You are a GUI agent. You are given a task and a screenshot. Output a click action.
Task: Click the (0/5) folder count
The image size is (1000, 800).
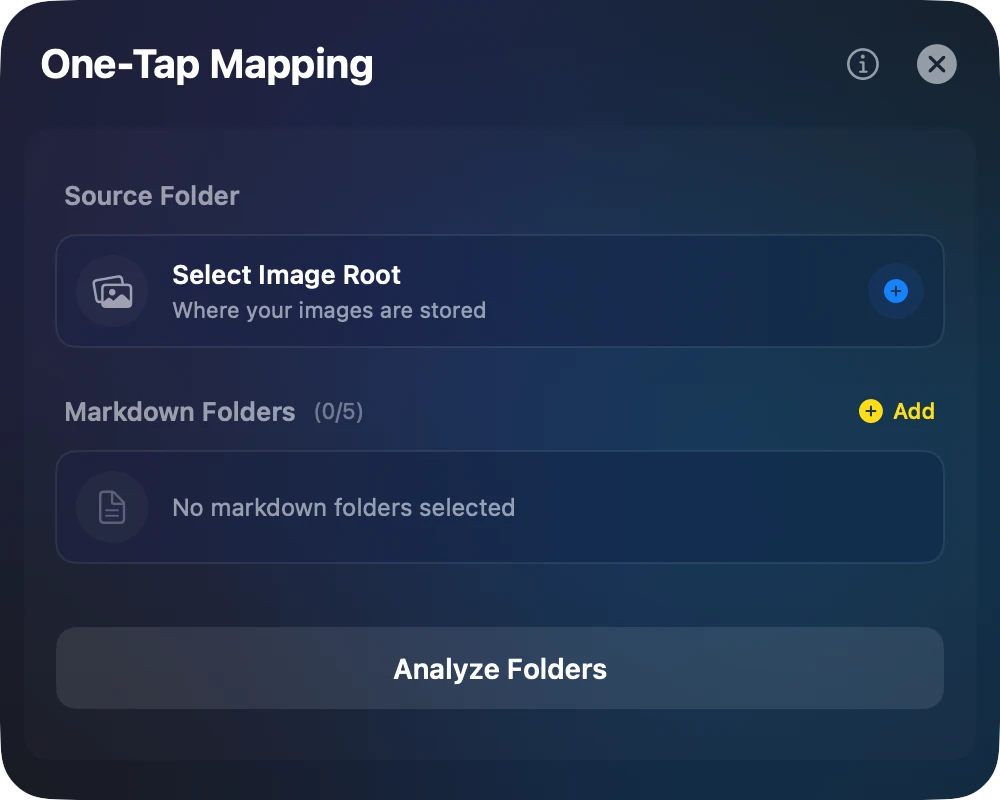pos(338,412)
